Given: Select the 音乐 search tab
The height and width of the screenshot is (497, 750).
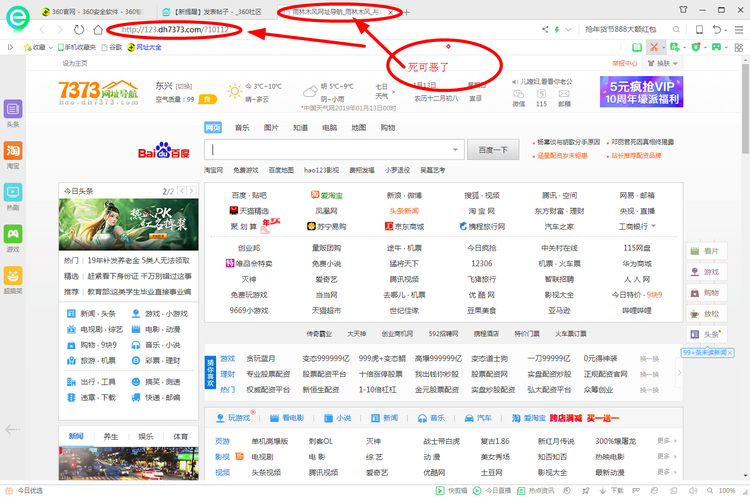Looking at the screenshot, I should (x=243, y=128).
